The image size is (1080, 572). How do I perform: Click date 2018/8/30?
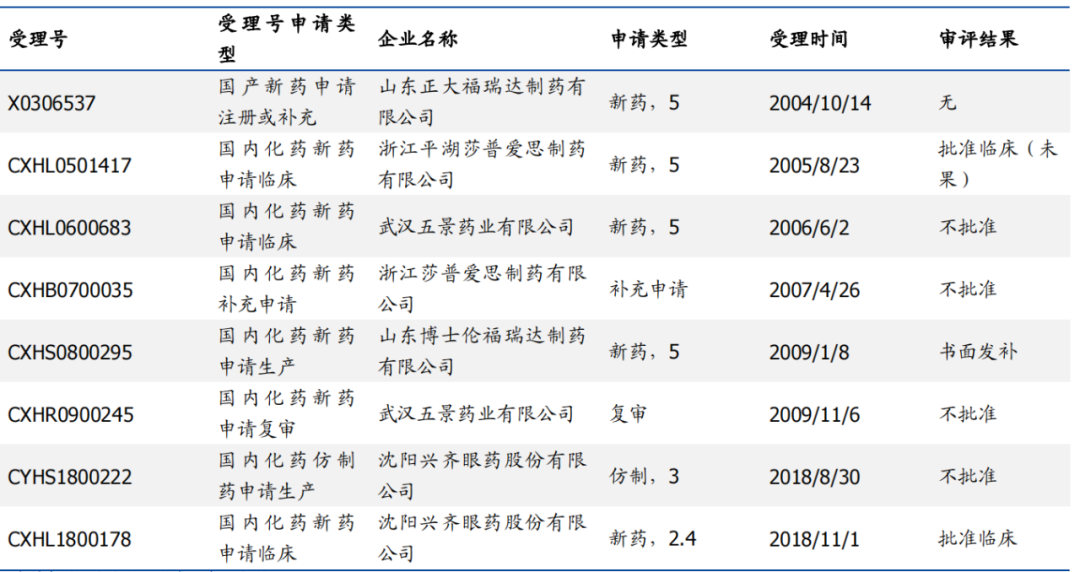(x=815, y=477)
